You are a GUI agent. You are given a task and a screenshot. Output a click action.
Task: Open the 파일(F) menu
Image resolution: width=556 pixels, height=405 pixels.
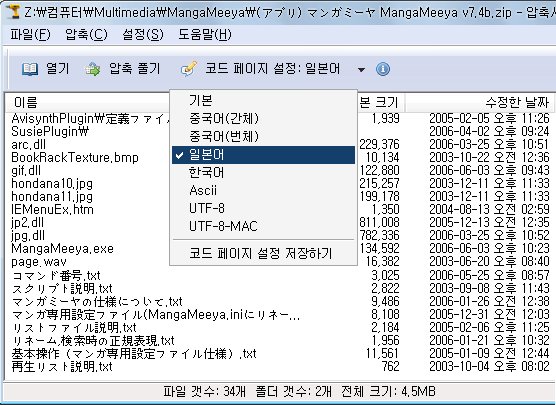pos(30,35)
